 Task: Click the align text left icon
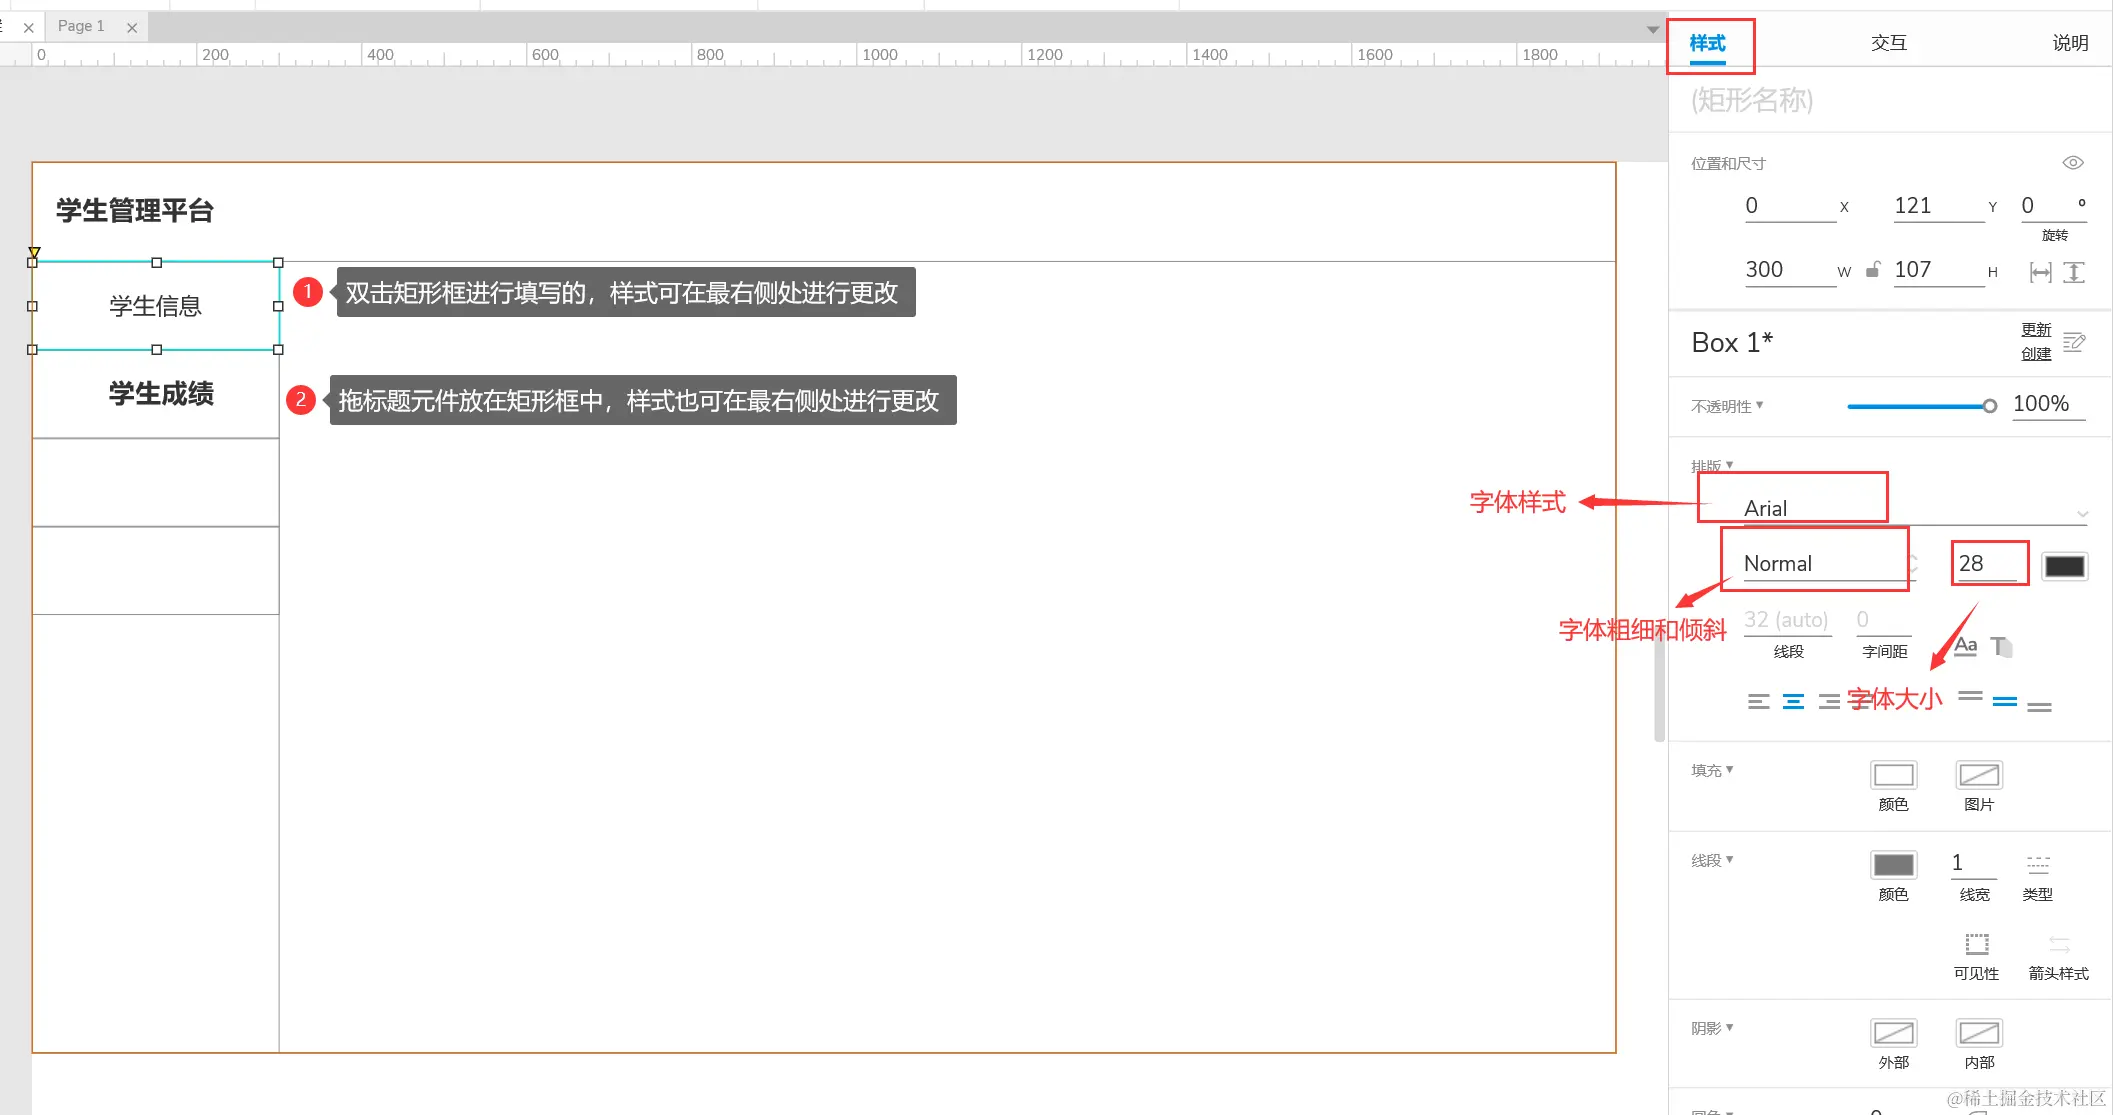tap(1758, 702)
